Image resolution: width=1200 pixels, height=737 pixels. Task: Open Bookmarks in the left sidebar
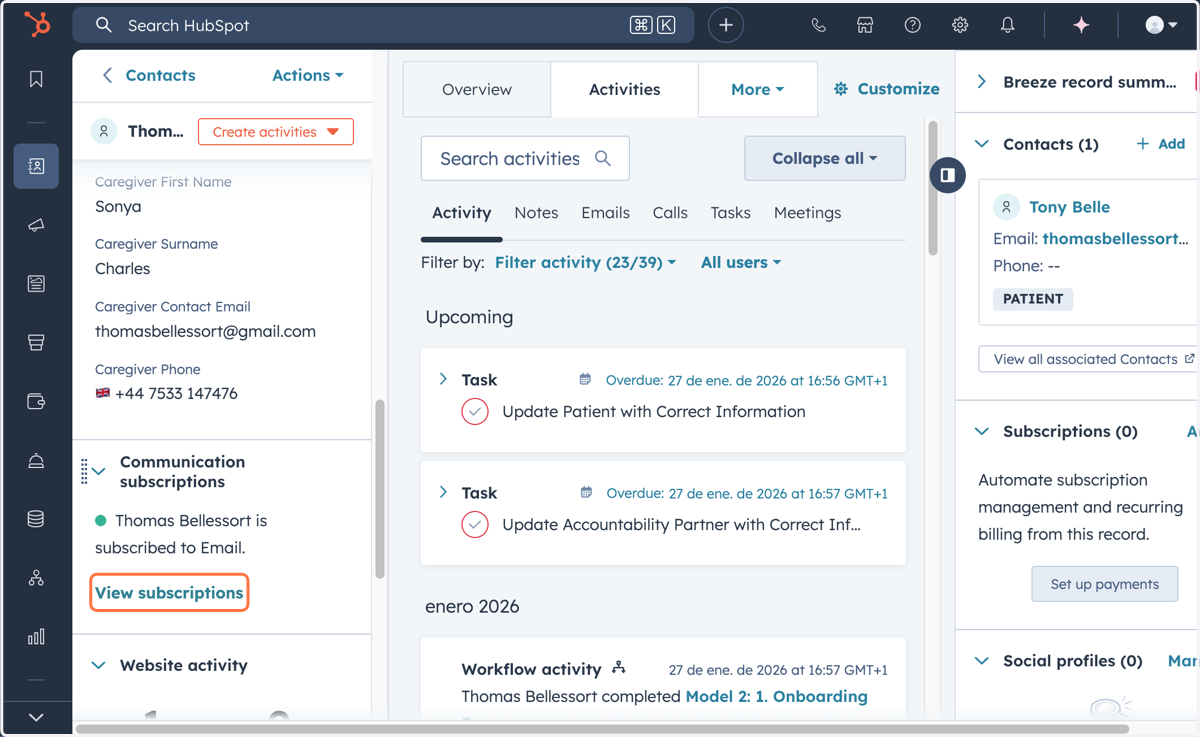point(36,79)
